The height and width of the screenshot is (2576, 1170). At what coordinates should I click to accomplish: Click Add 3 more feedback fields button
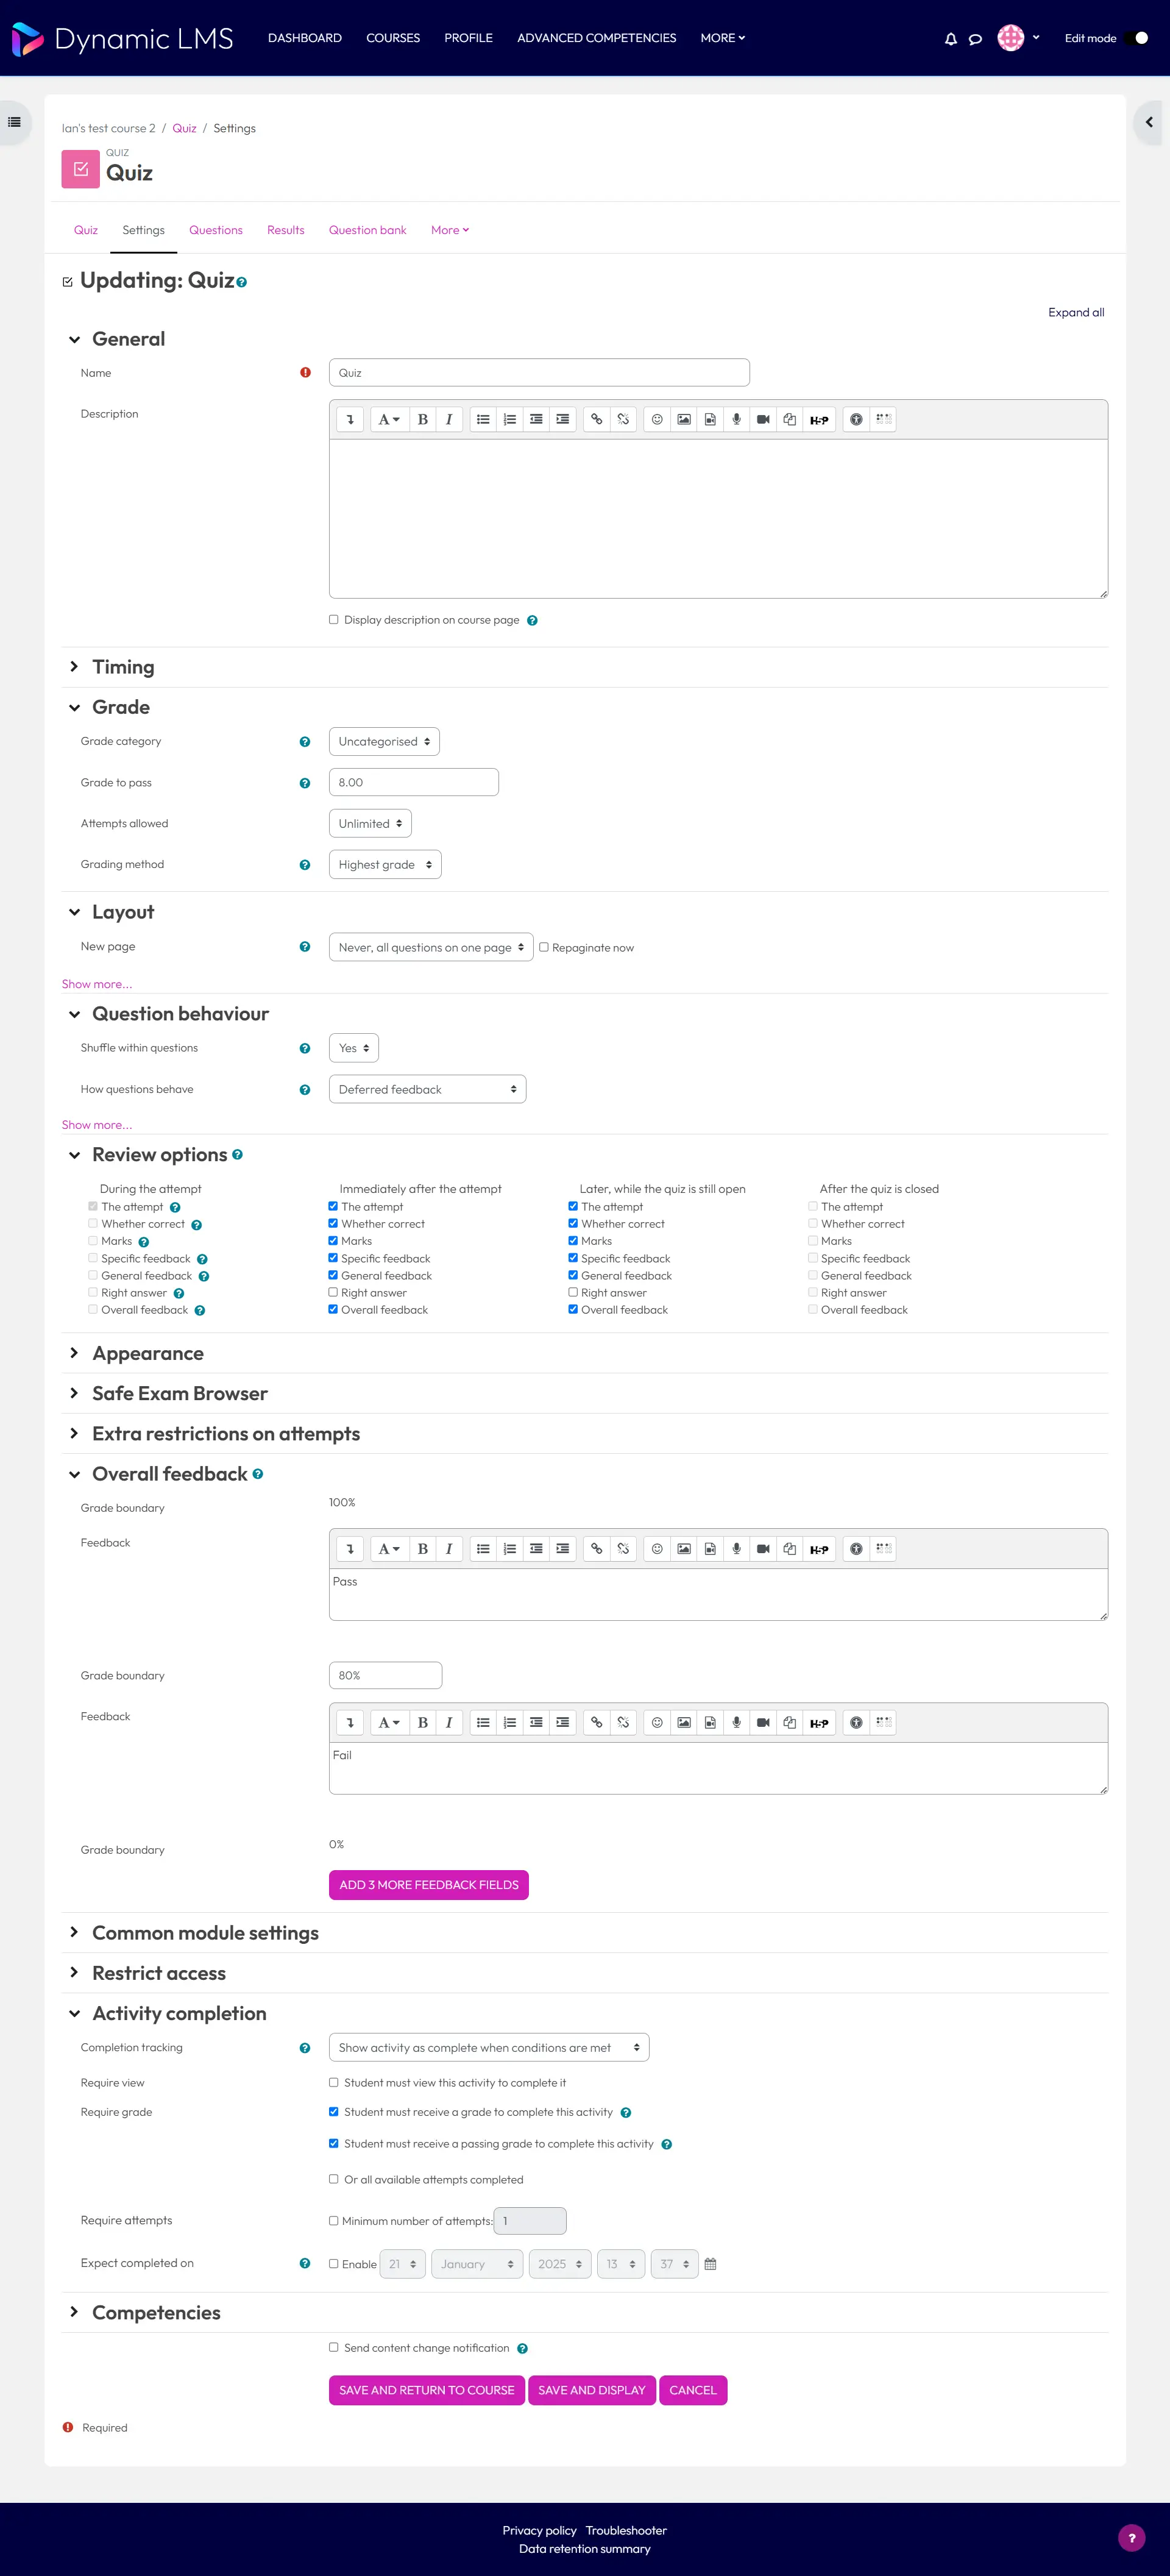click(x=429, y=1885)
